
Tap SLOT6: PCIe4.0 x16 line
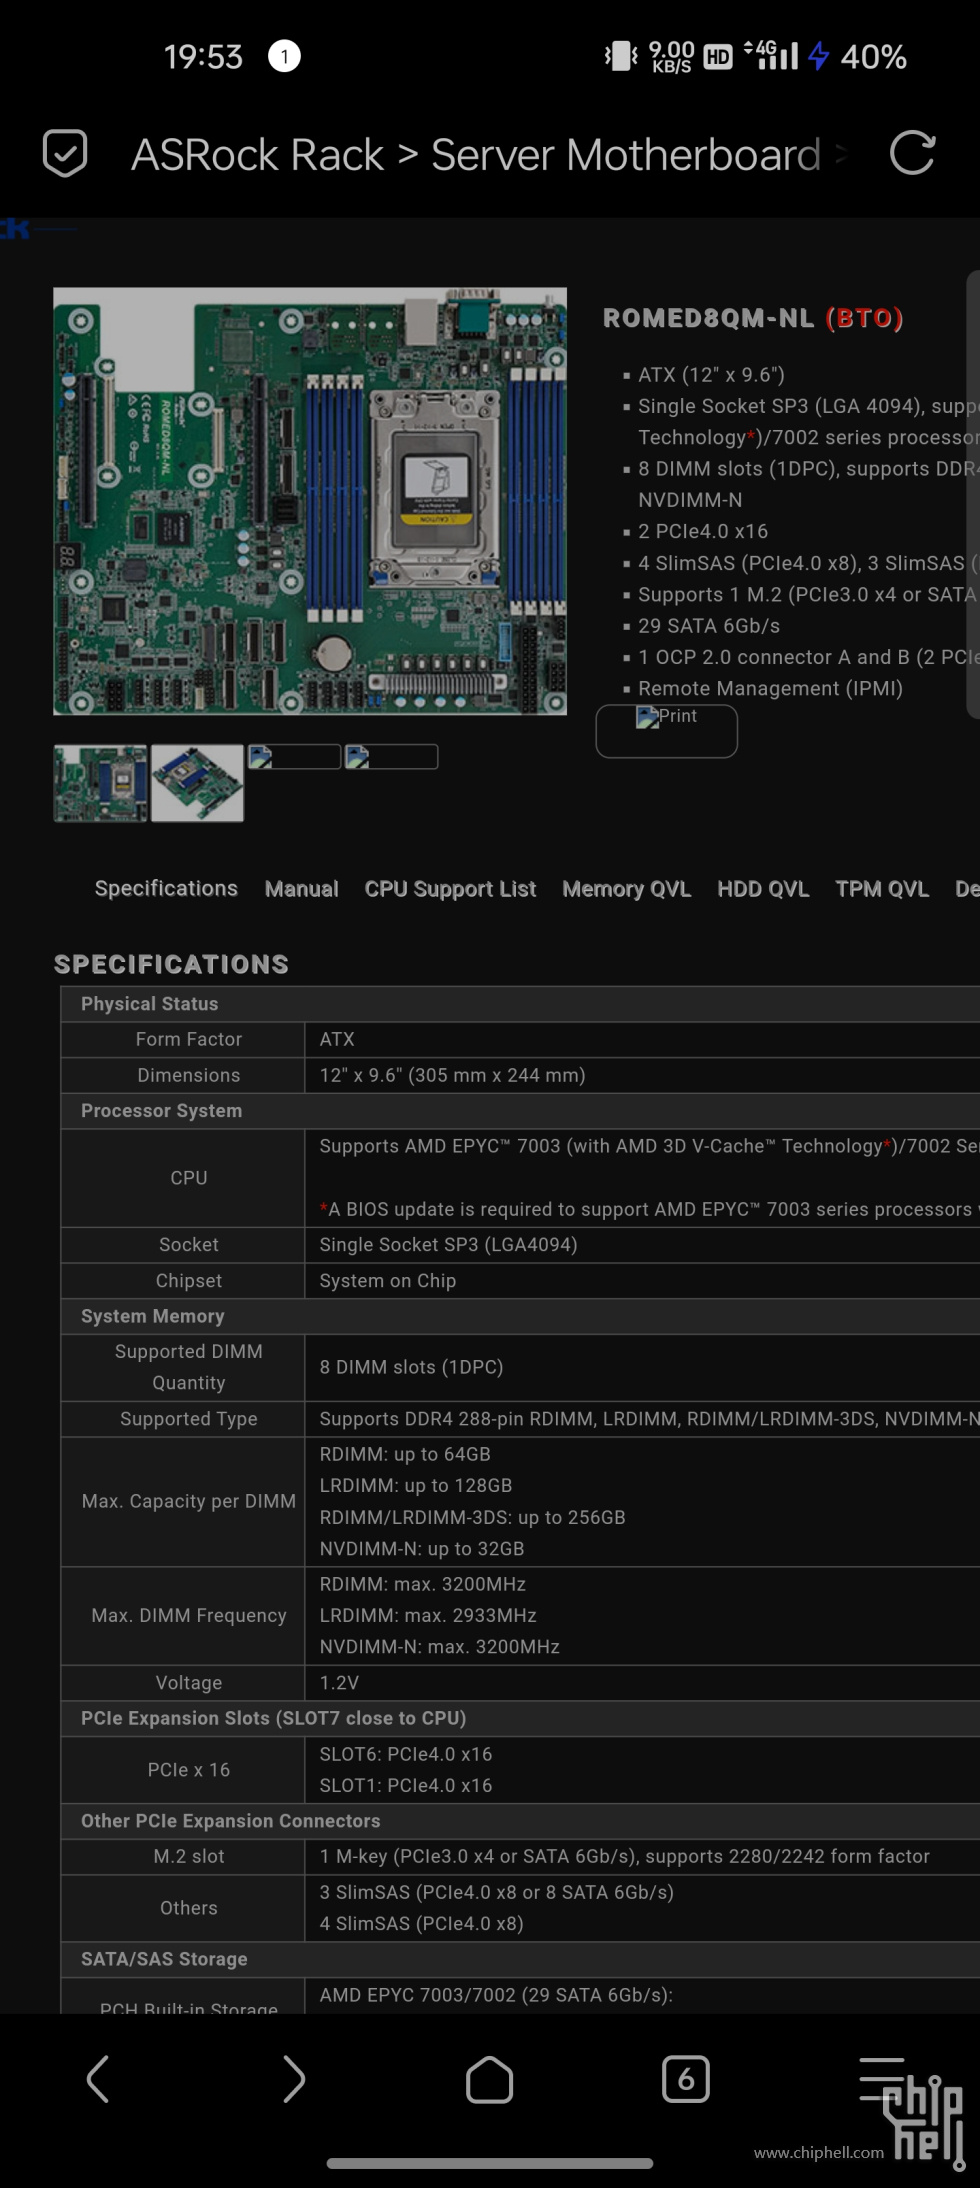[406, 1754]
